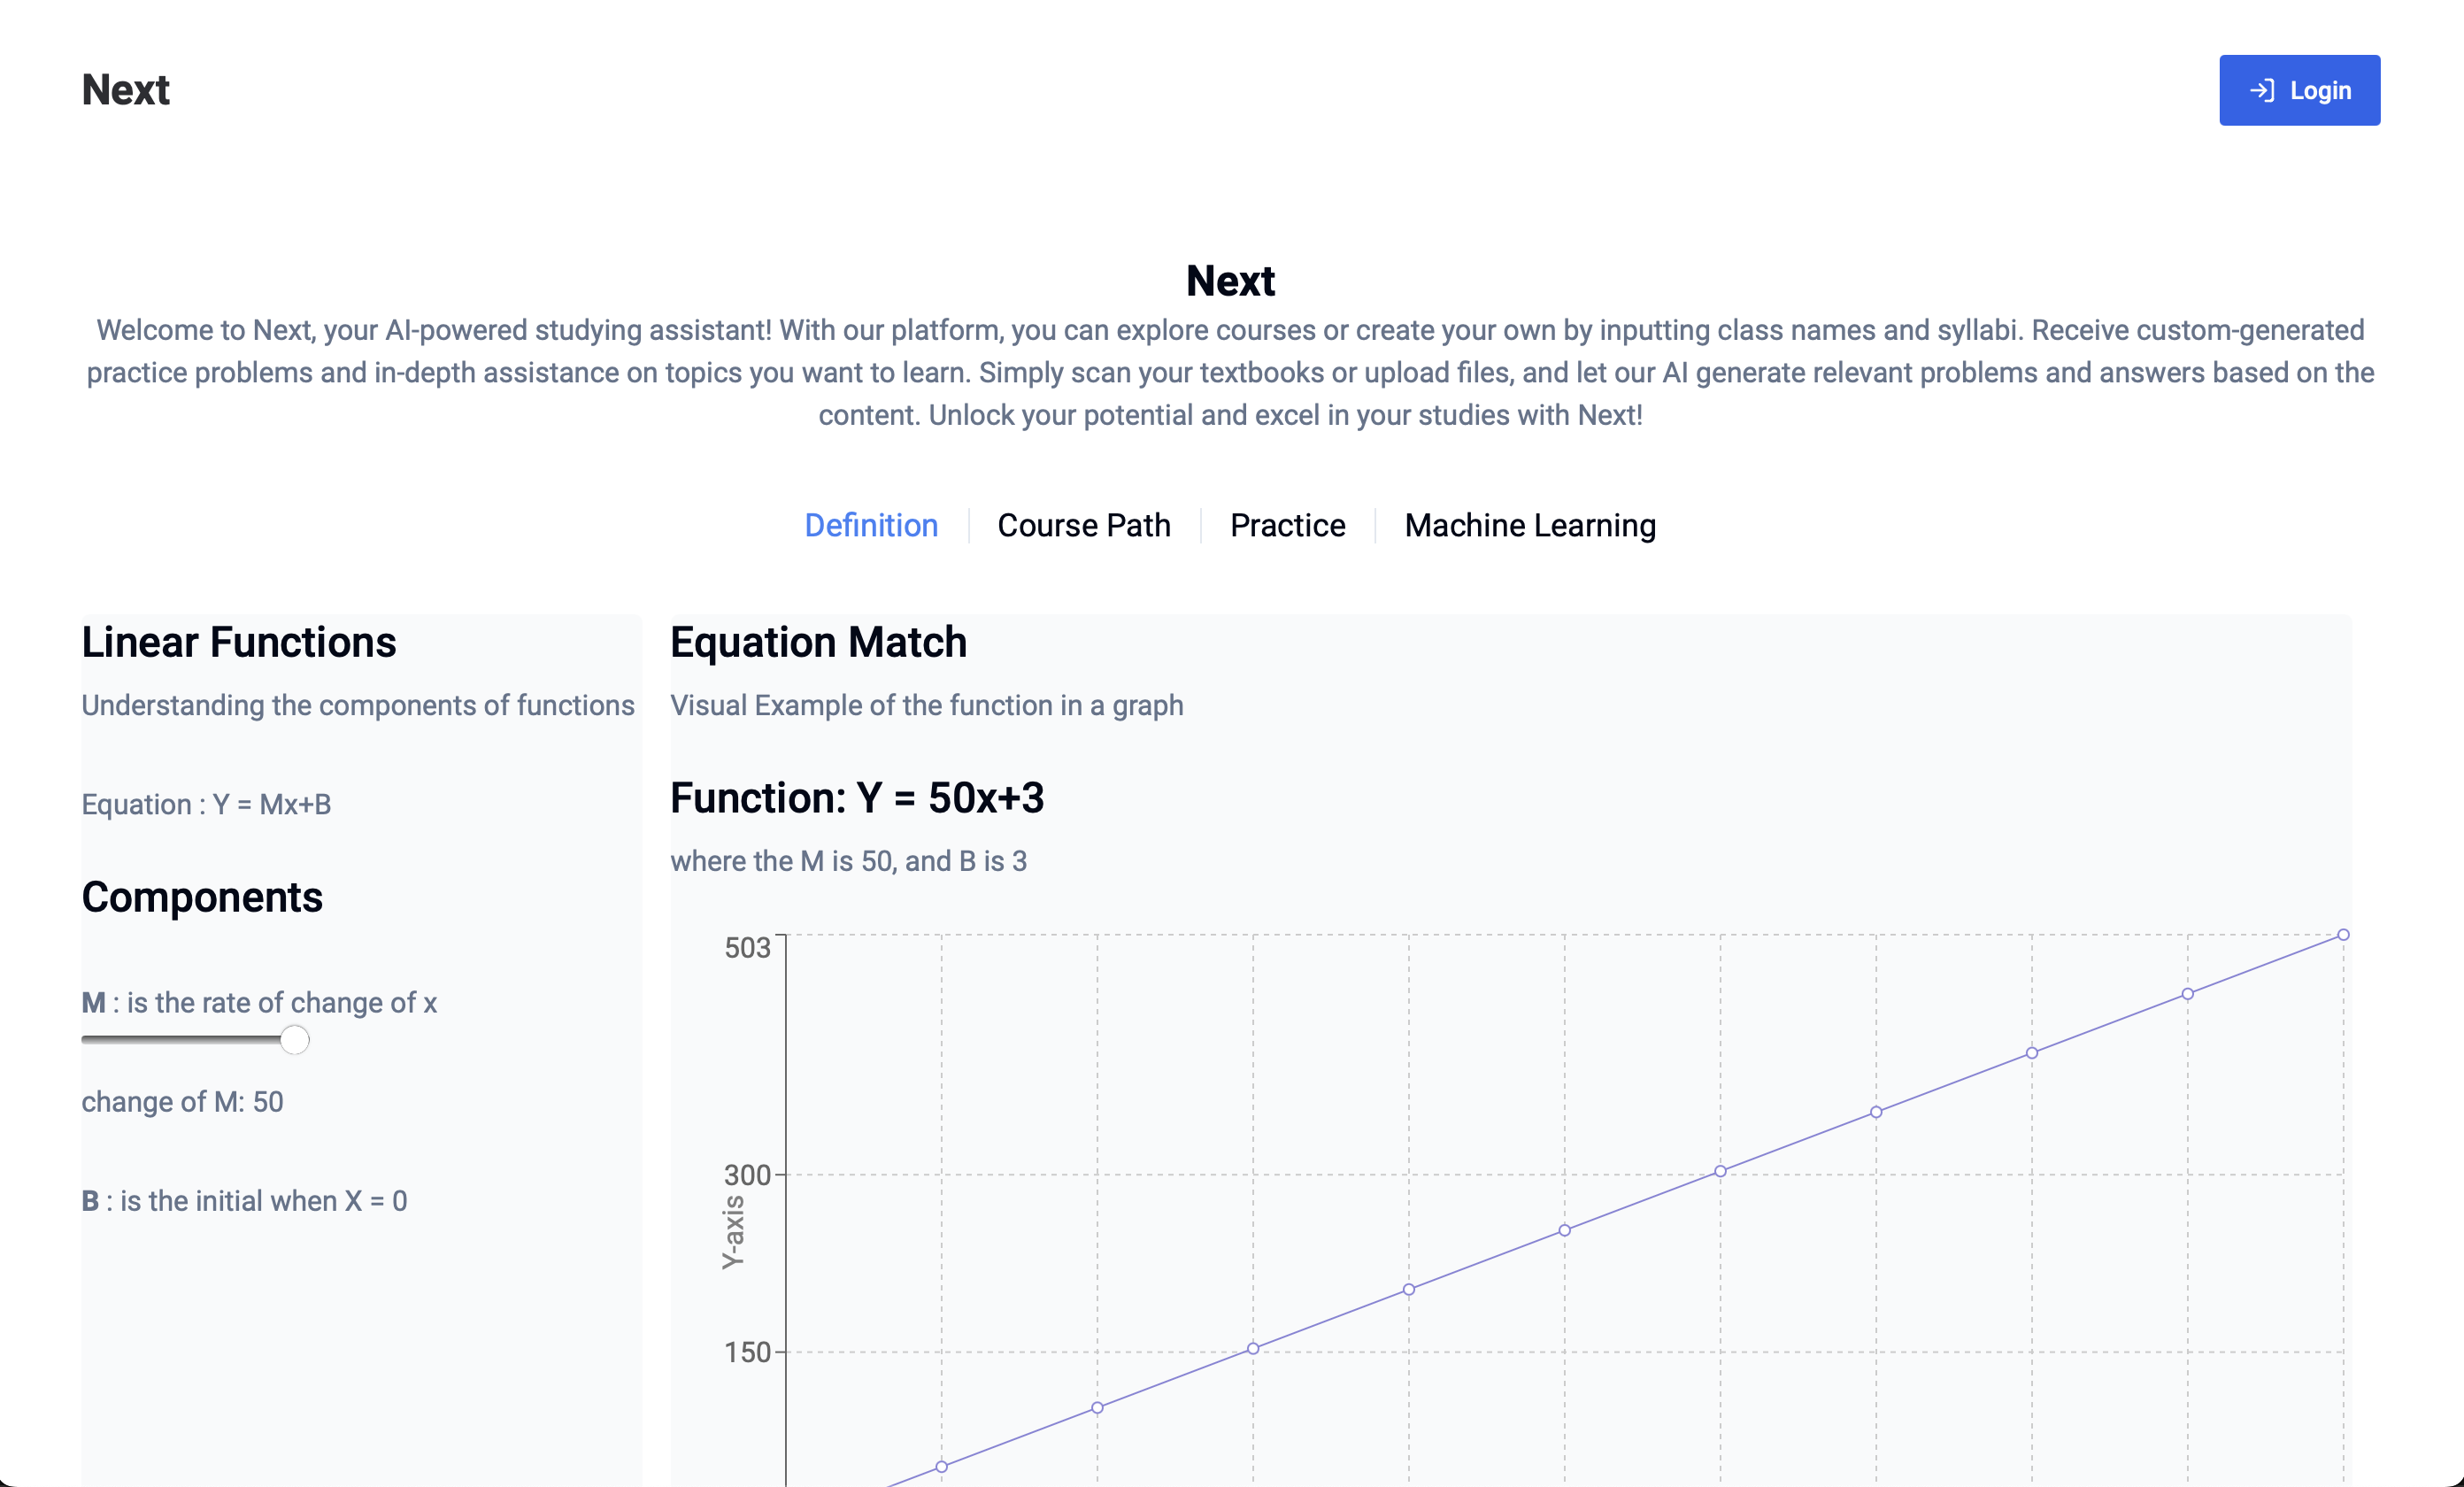Click the Linear Functions heading
This screenshot has width=2464, height=1487.
[x=238, y=642]
